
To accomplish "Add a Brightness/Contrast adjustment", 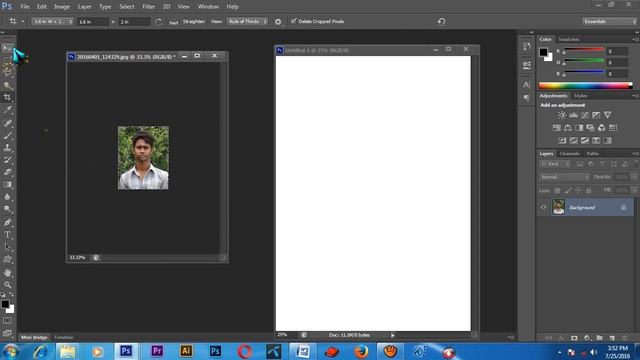I will coord(562,115).
